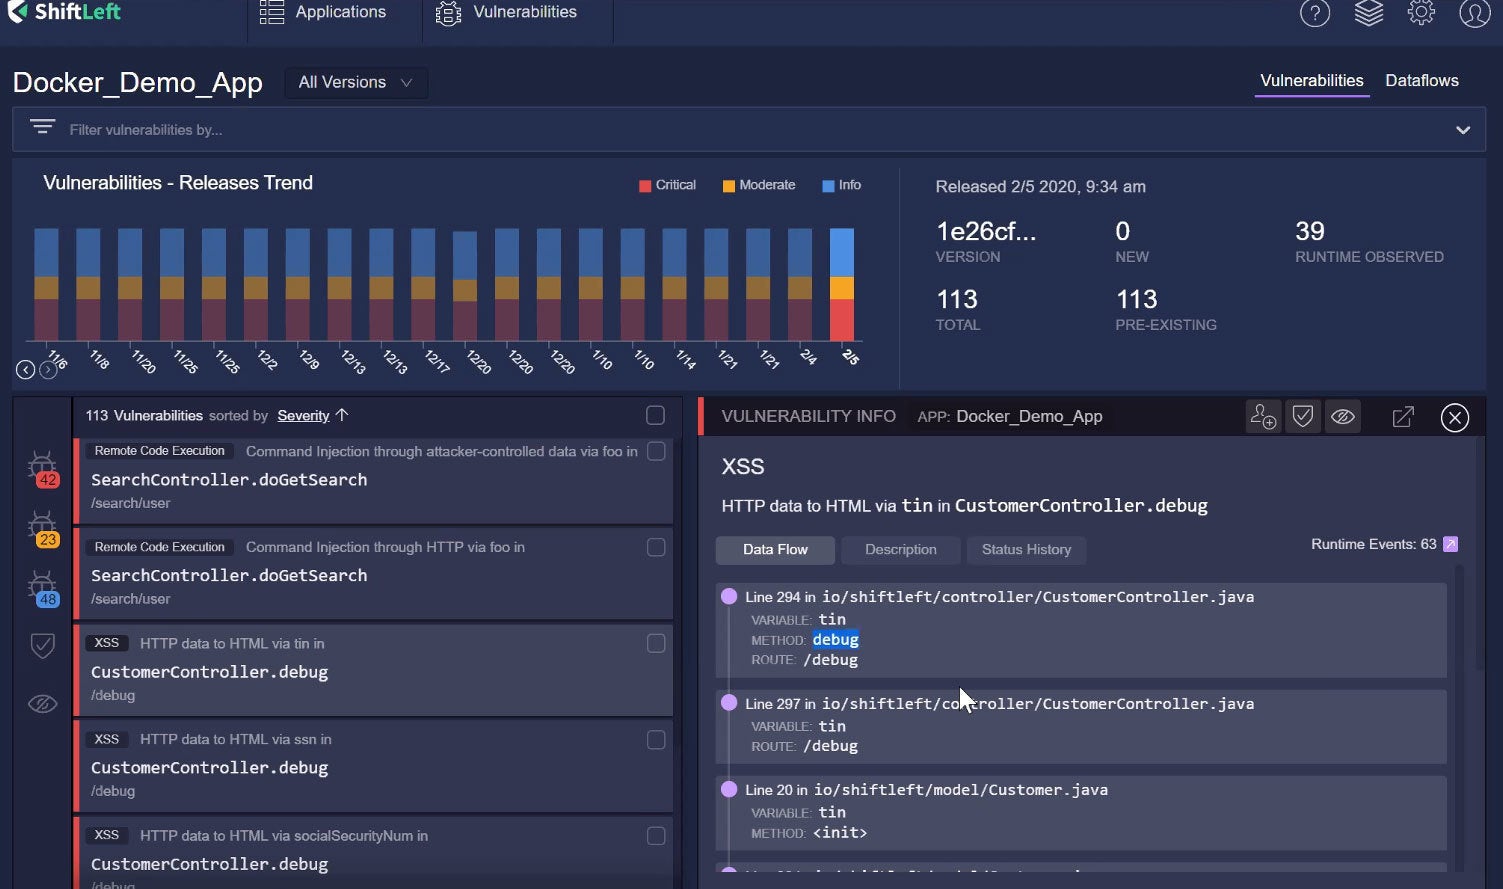Select the Description tab
This screenshot has height=889, width=1503.
click(x=900, y=549)
